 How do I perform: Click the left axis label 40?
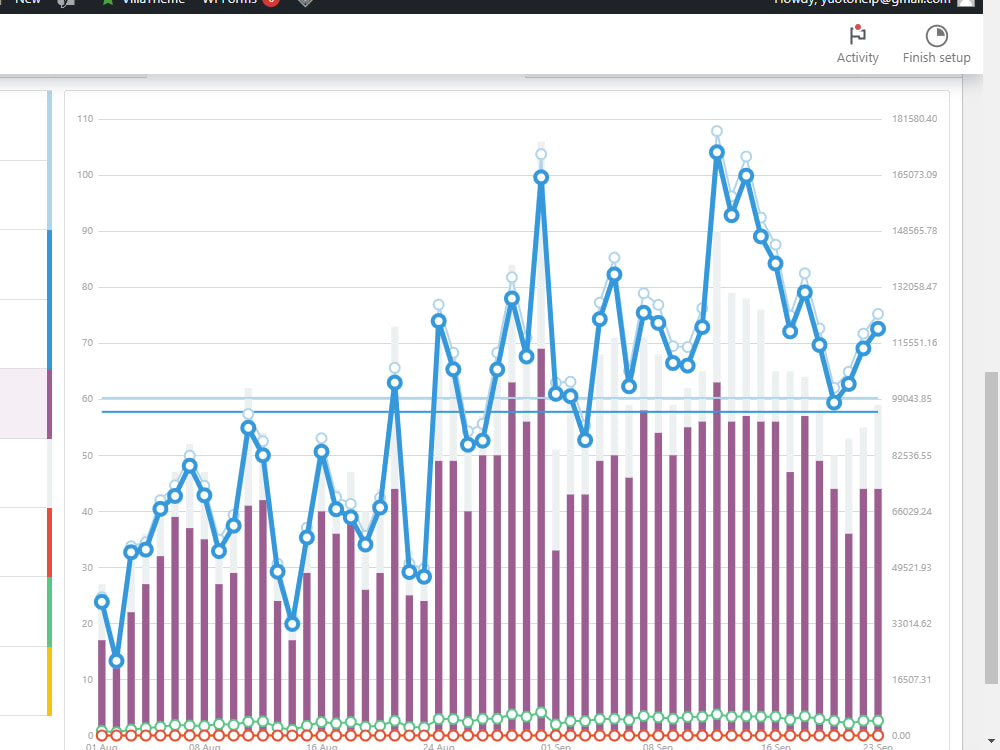click(x=87, y=511)
